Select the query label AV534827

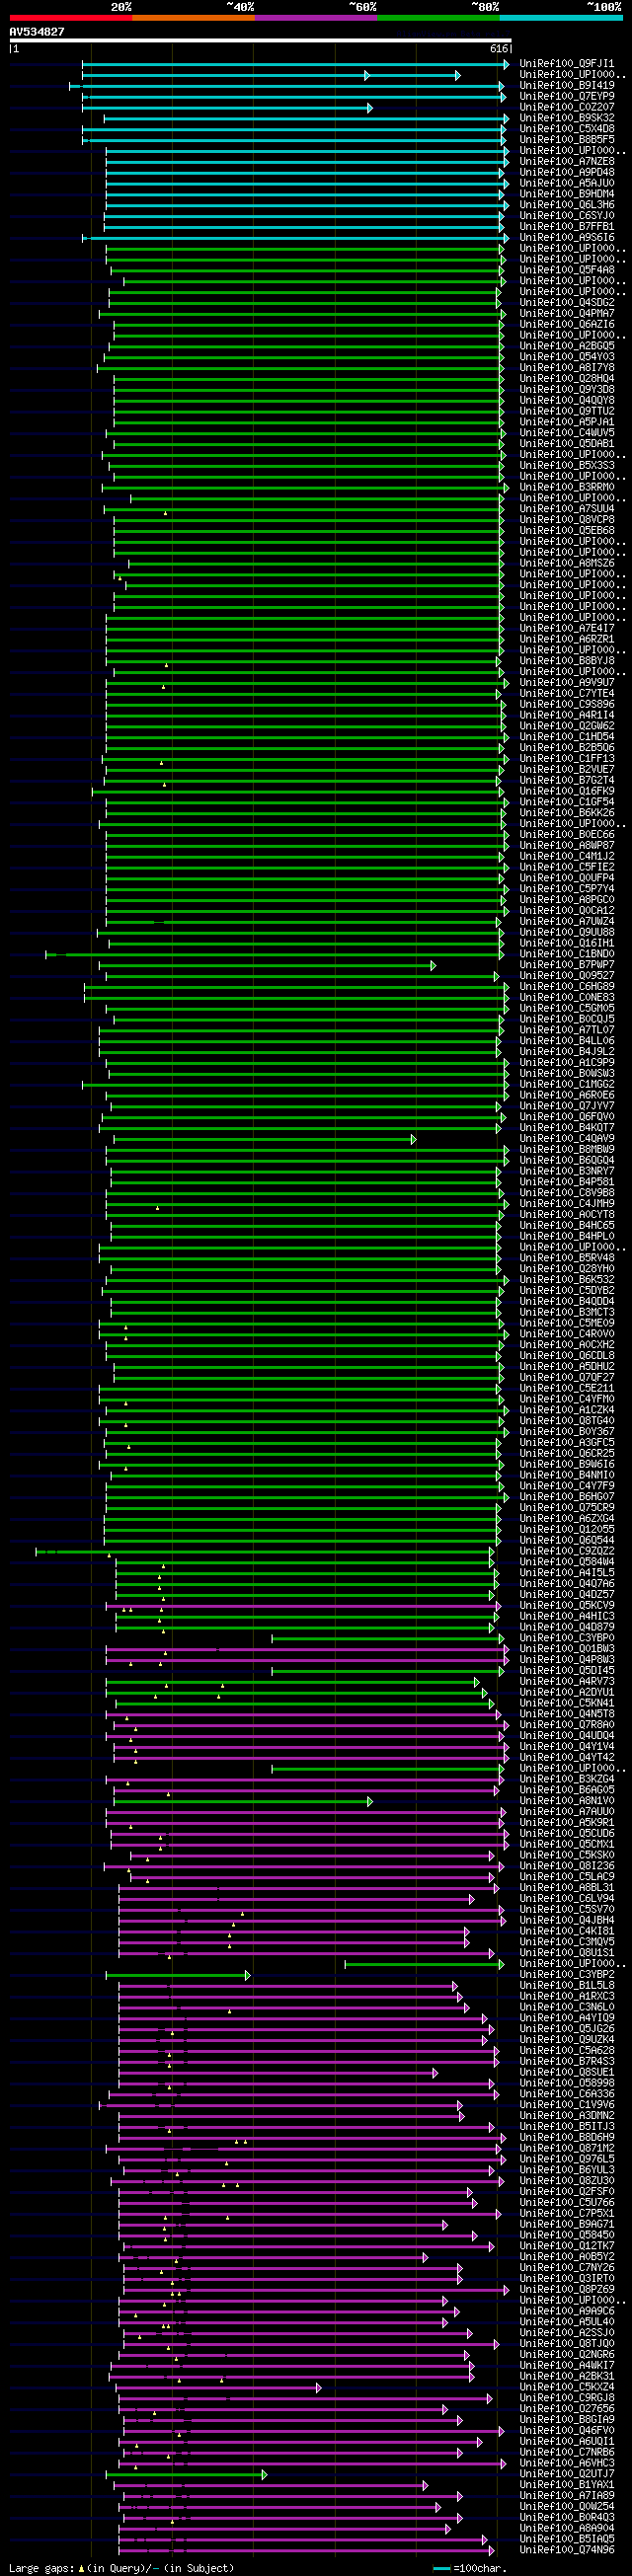37,32
